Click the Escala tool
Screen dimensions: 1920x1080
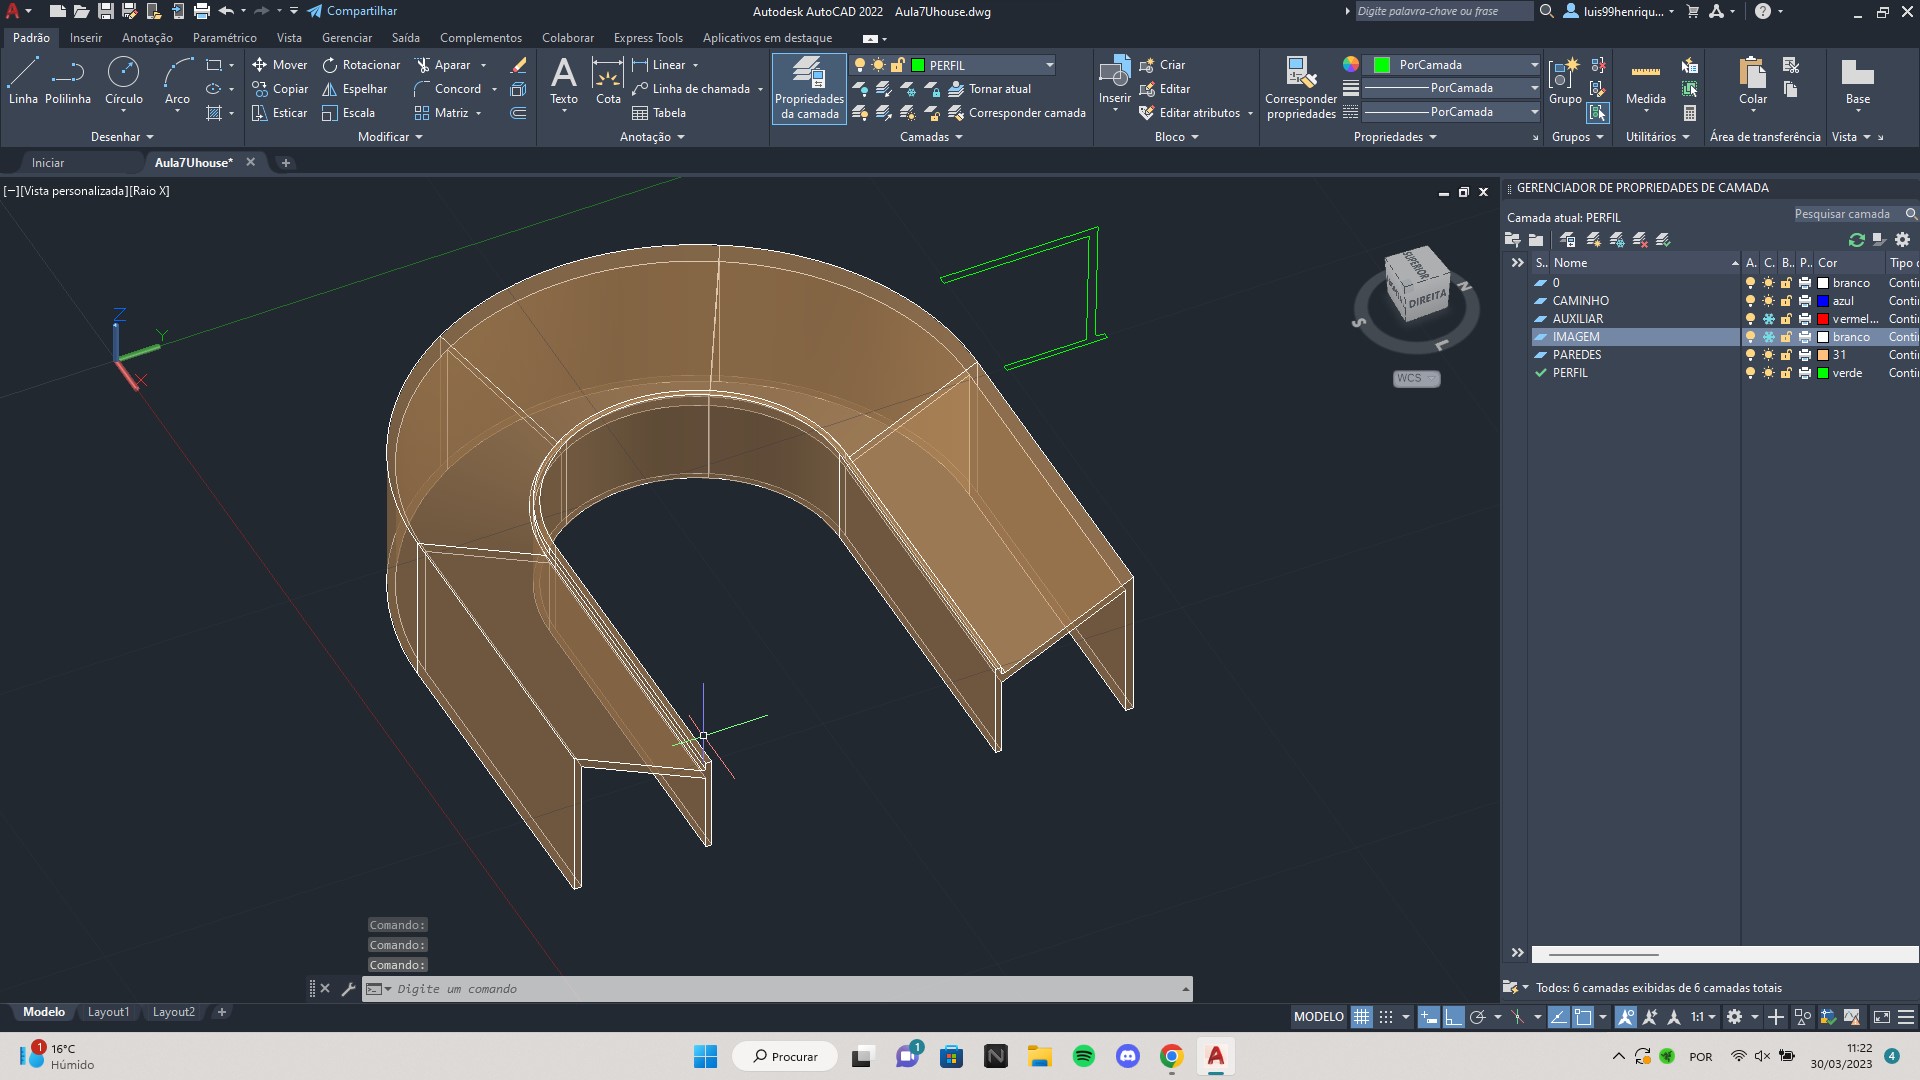(x=349, y=113)
